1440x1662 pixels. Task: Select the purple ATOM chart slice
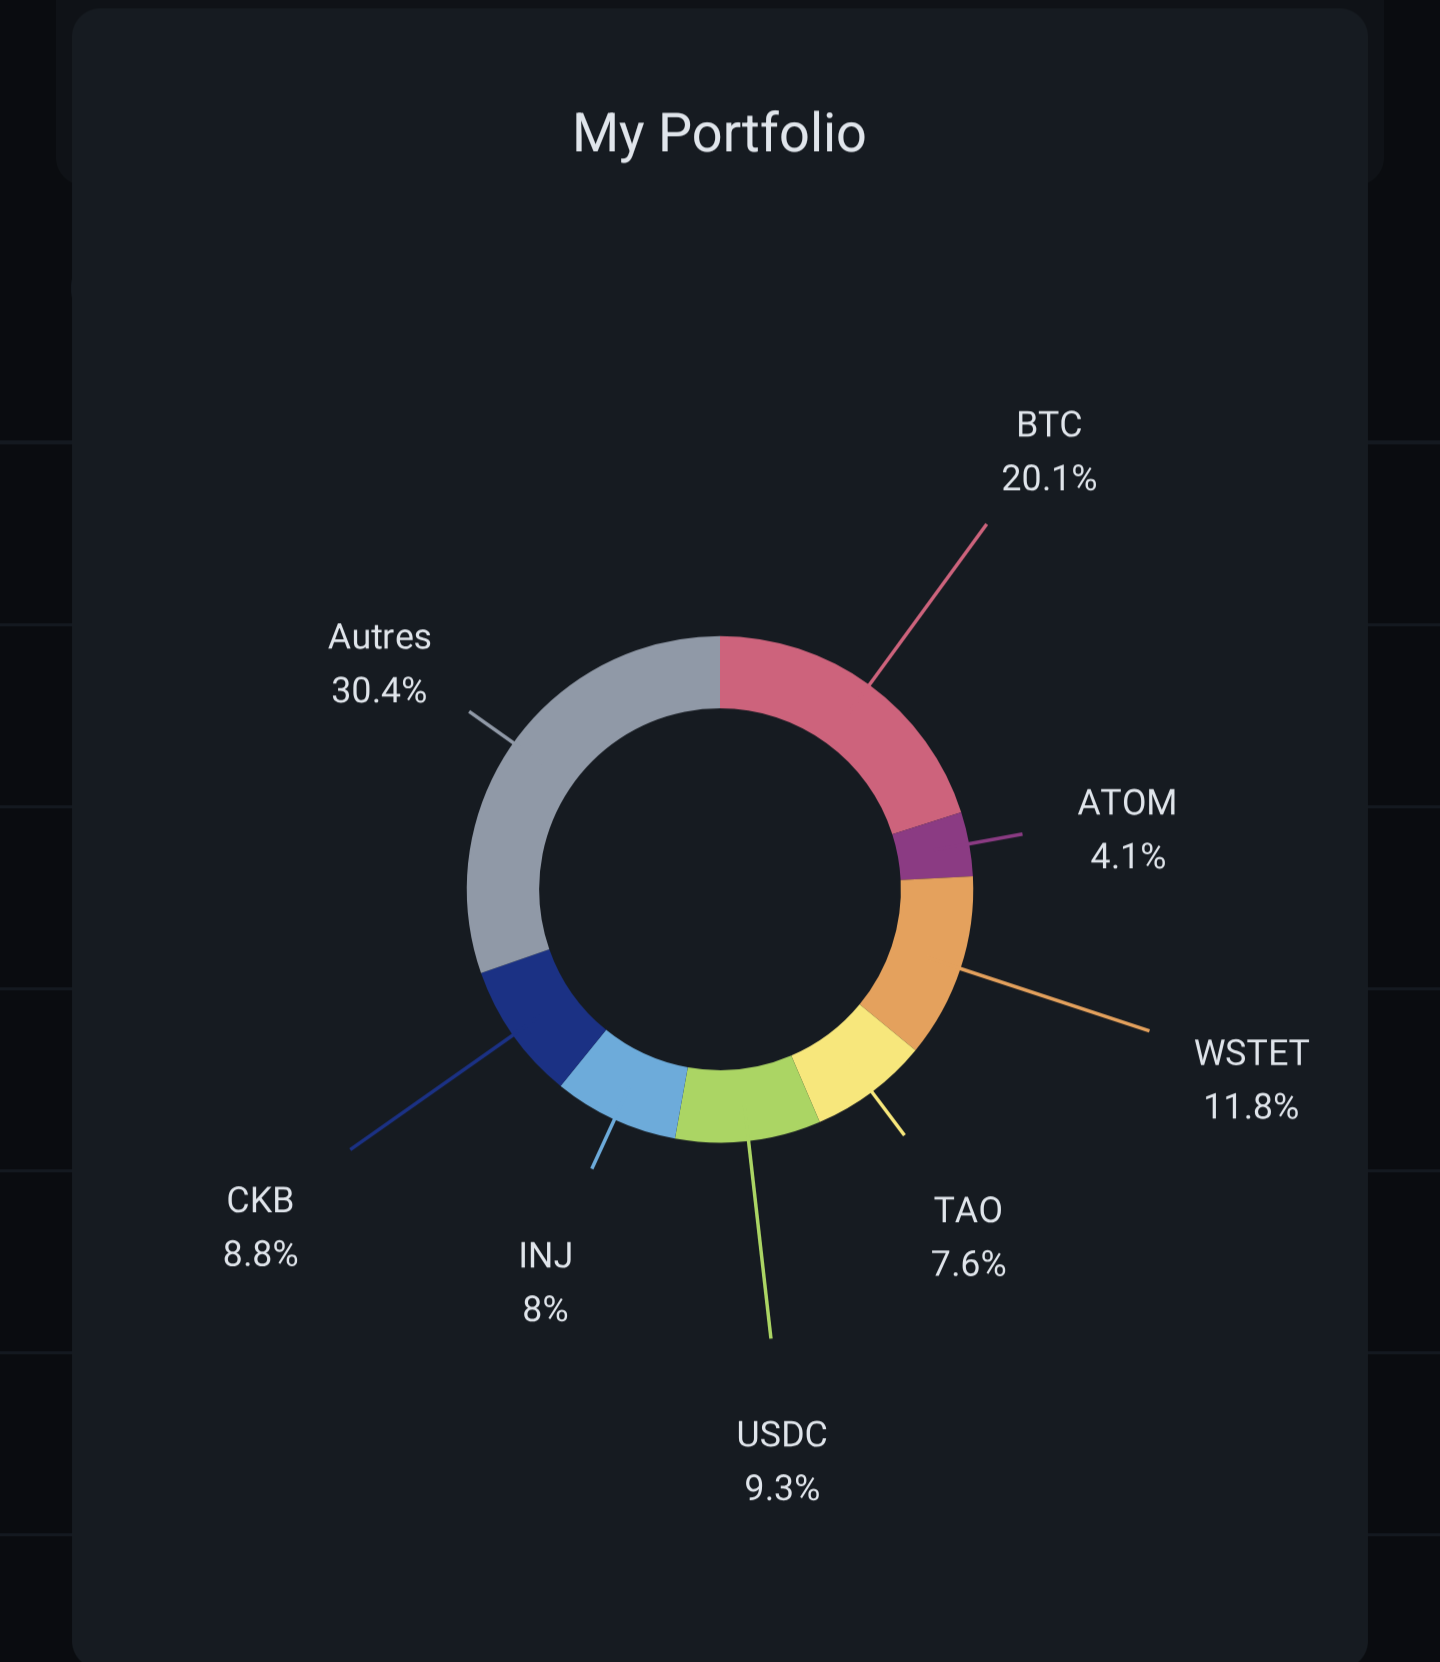click(933, 847)
